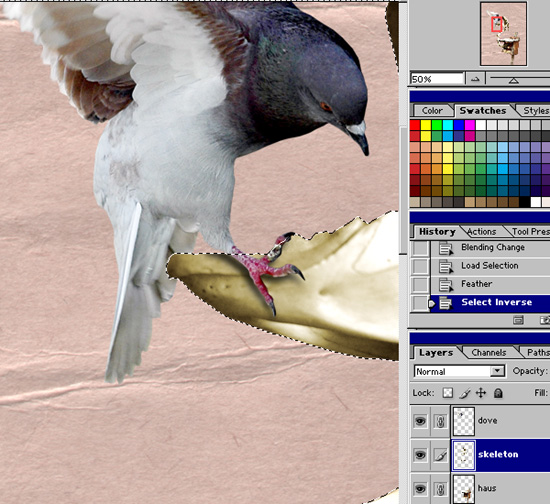The image size is (550, 504).
Task: Open the Actions tab
Action: 481,232
